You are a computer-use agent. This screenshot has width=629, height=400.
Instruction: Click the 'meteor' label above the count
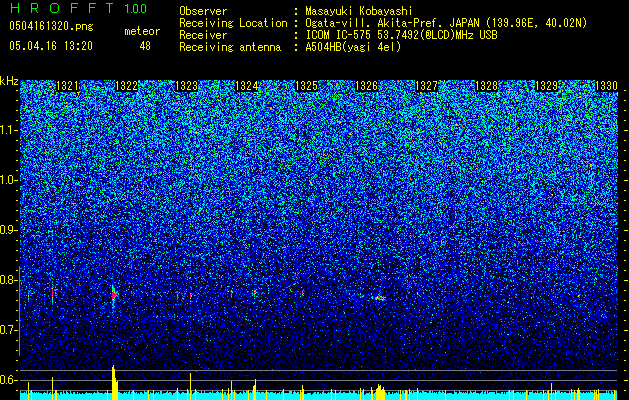click(x=142, y=31)
